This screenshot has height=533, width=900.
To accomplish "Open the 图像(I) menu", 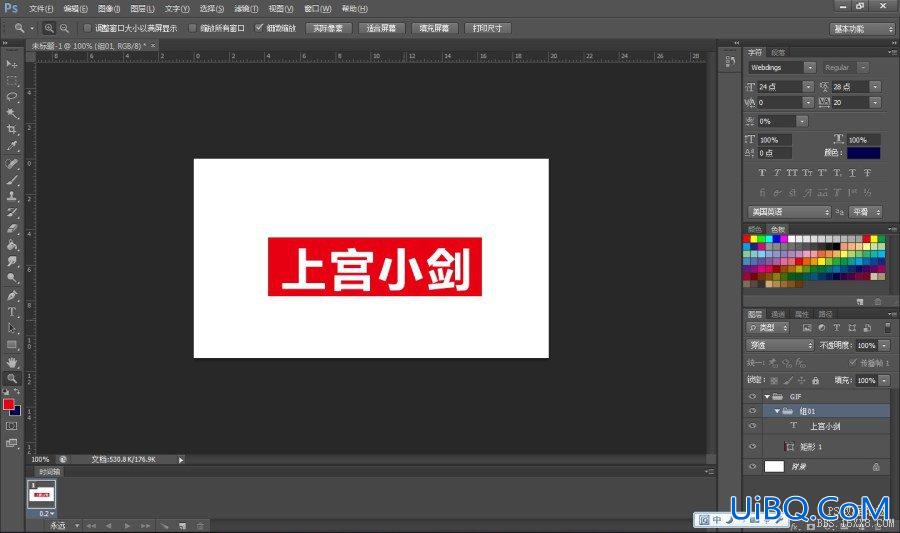I will (x=108, y=9).
